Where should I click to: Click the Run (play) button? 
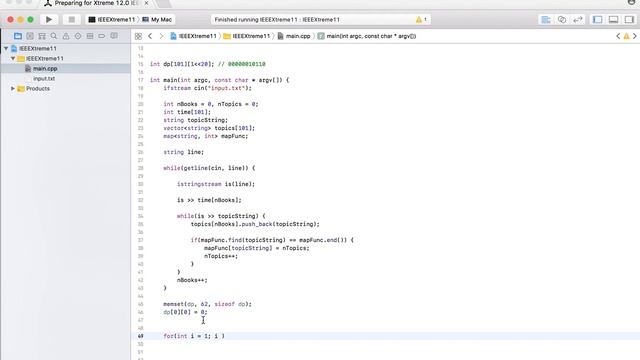point(49,19)
